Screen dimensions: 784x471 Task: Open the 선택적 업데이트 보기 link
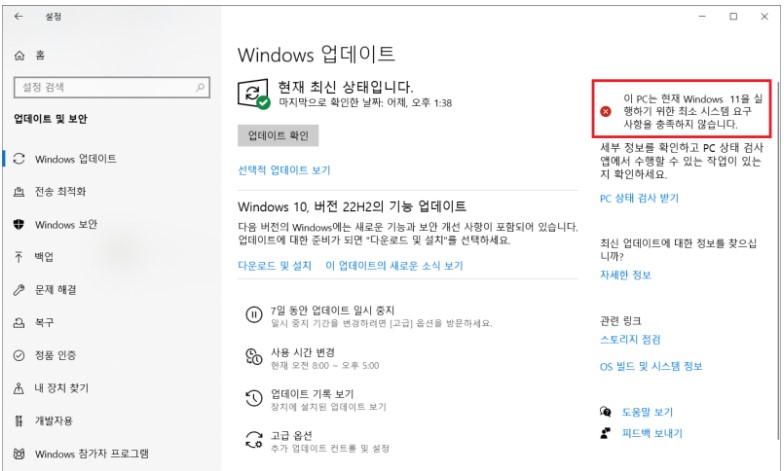284,170
